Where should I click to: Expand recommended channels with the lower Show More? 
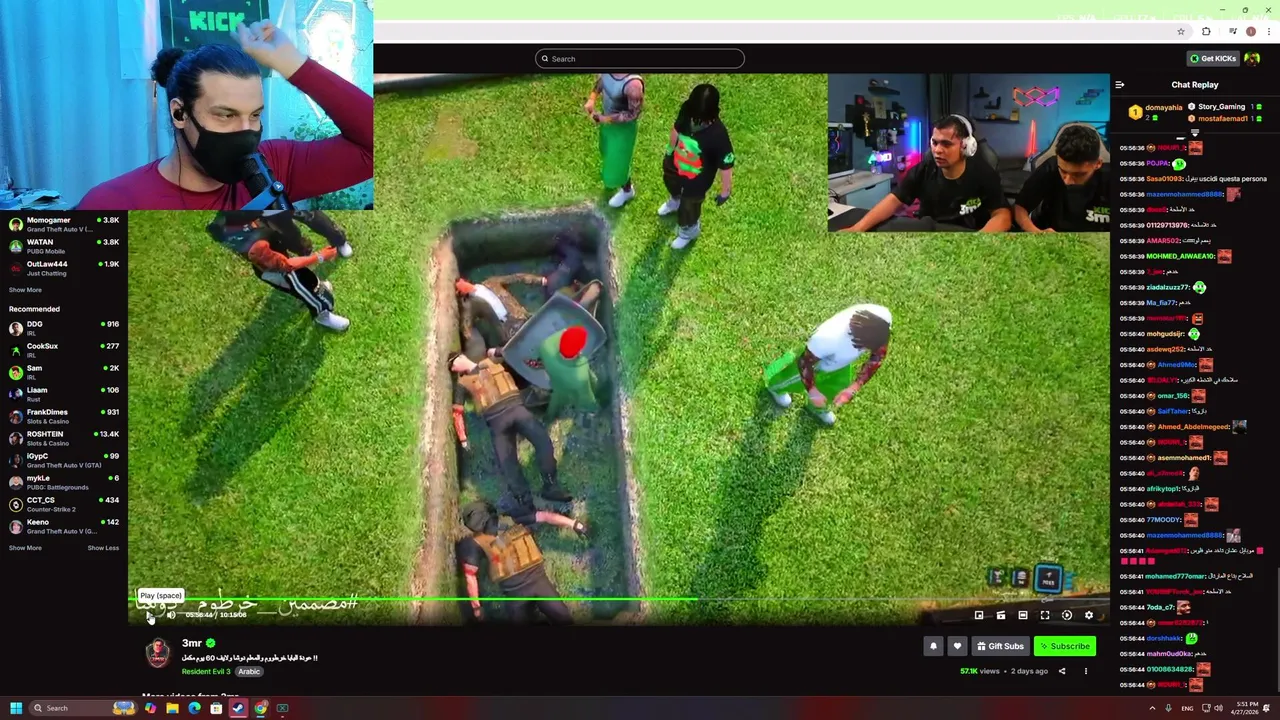coord(25,548)
